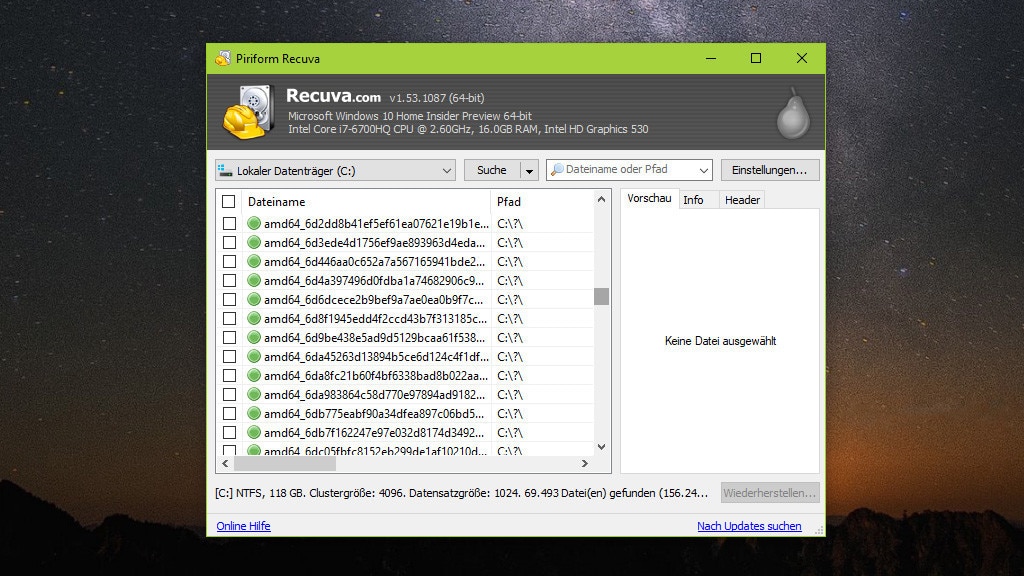Open the Lokaler Datenträger (C:) drive dropdown
The width and height of the screenshot is (1024, 576).
point(335,170)
